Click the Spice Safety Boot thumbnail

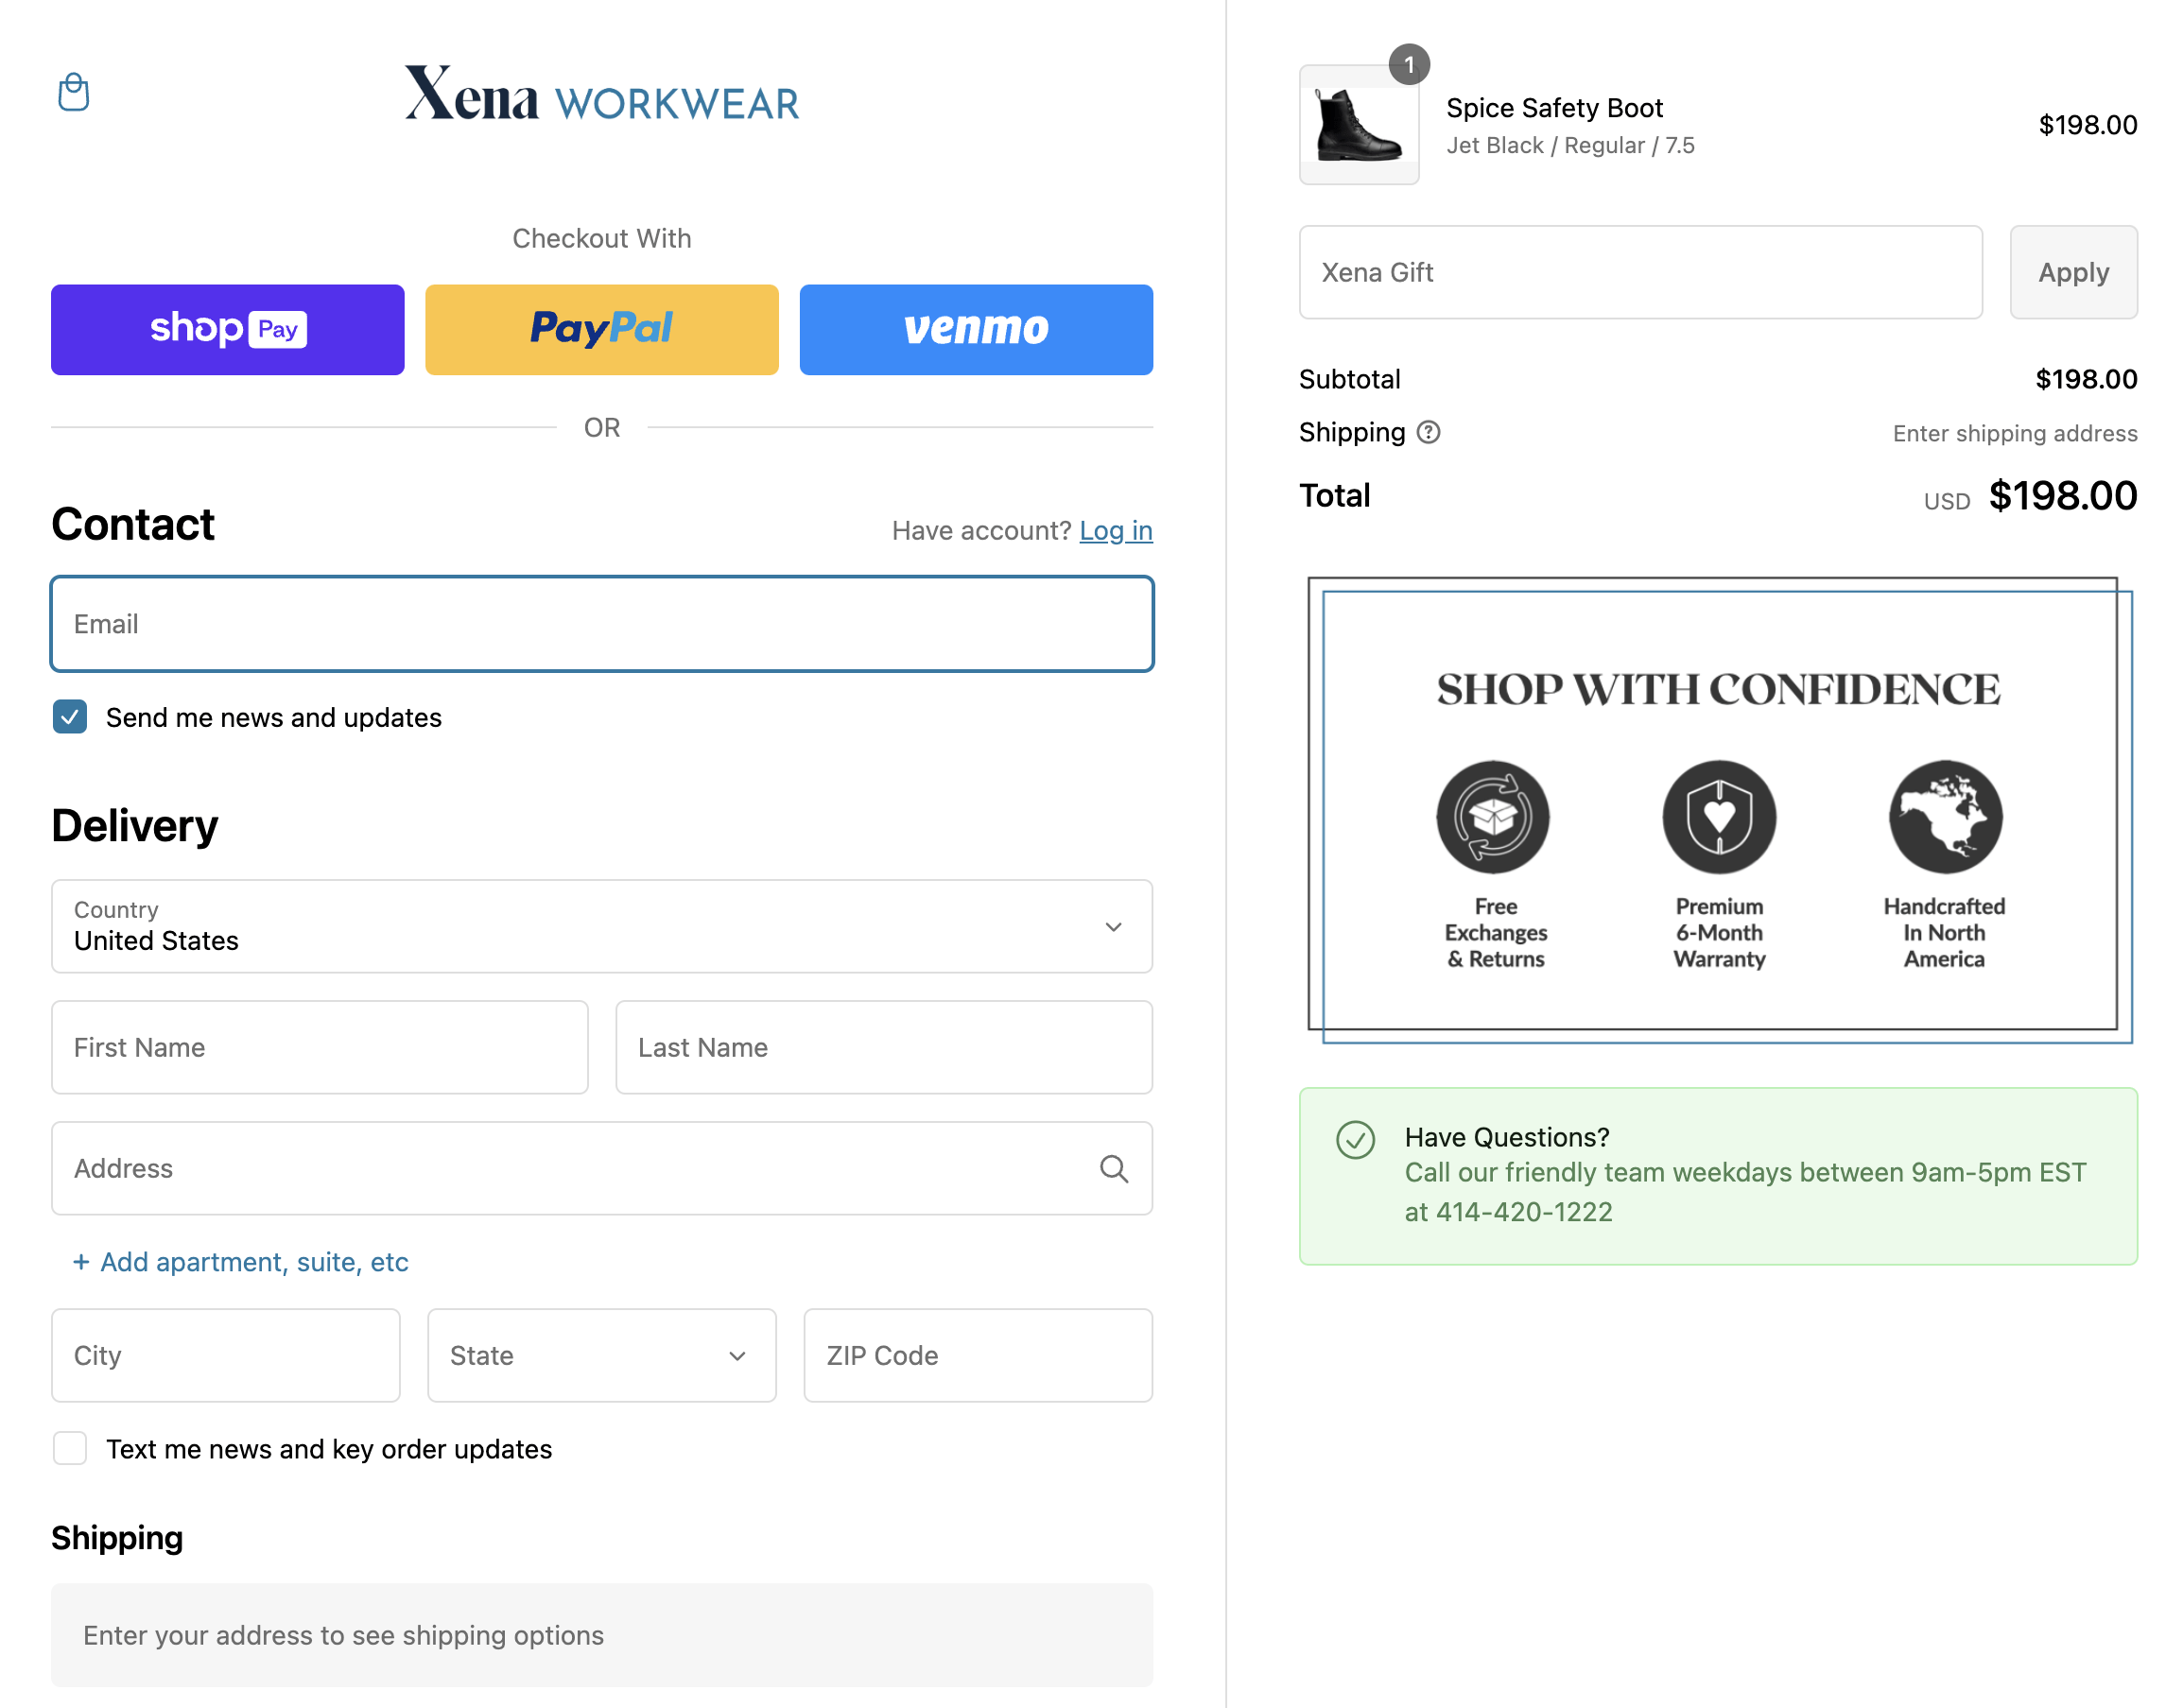click(x=1358, y=125)
